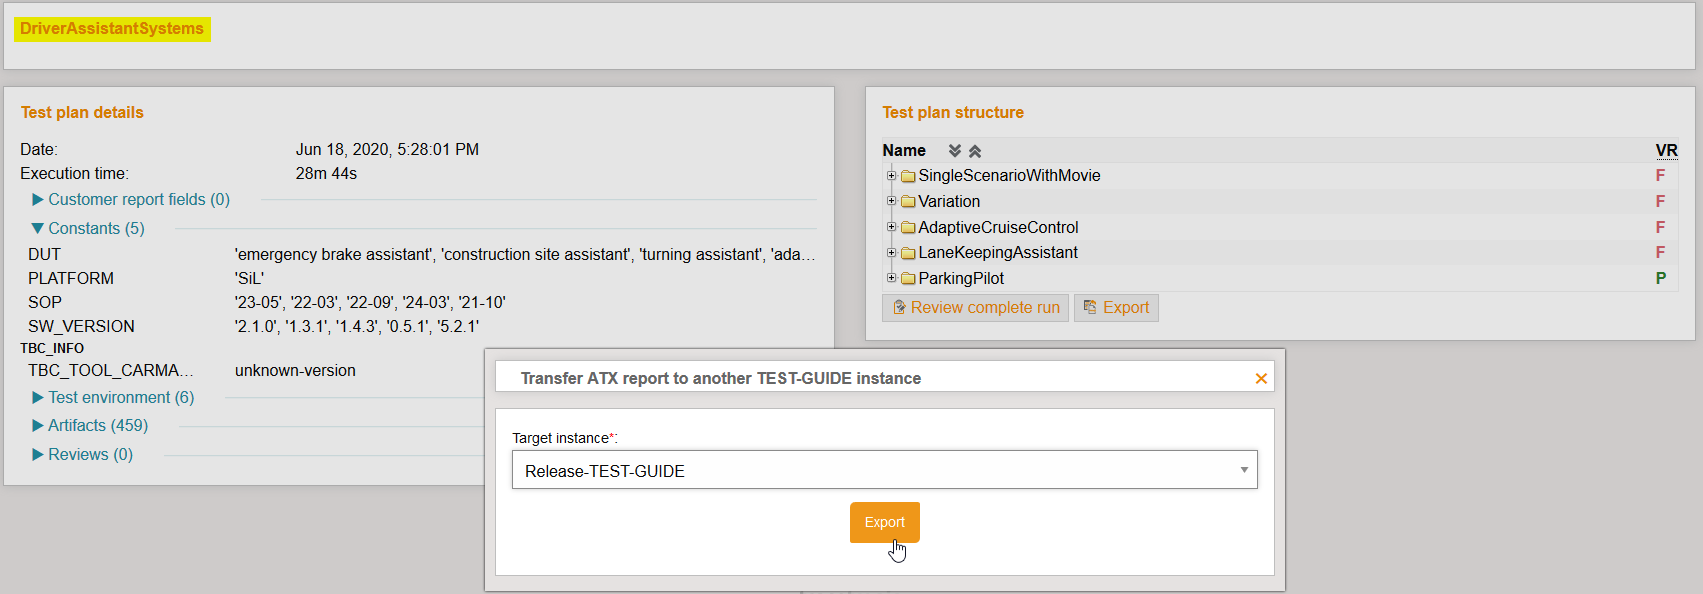Expand the LaneKeepingAssistant tree node
Viewport: 1703px width, 594px height.
(891, 252)
